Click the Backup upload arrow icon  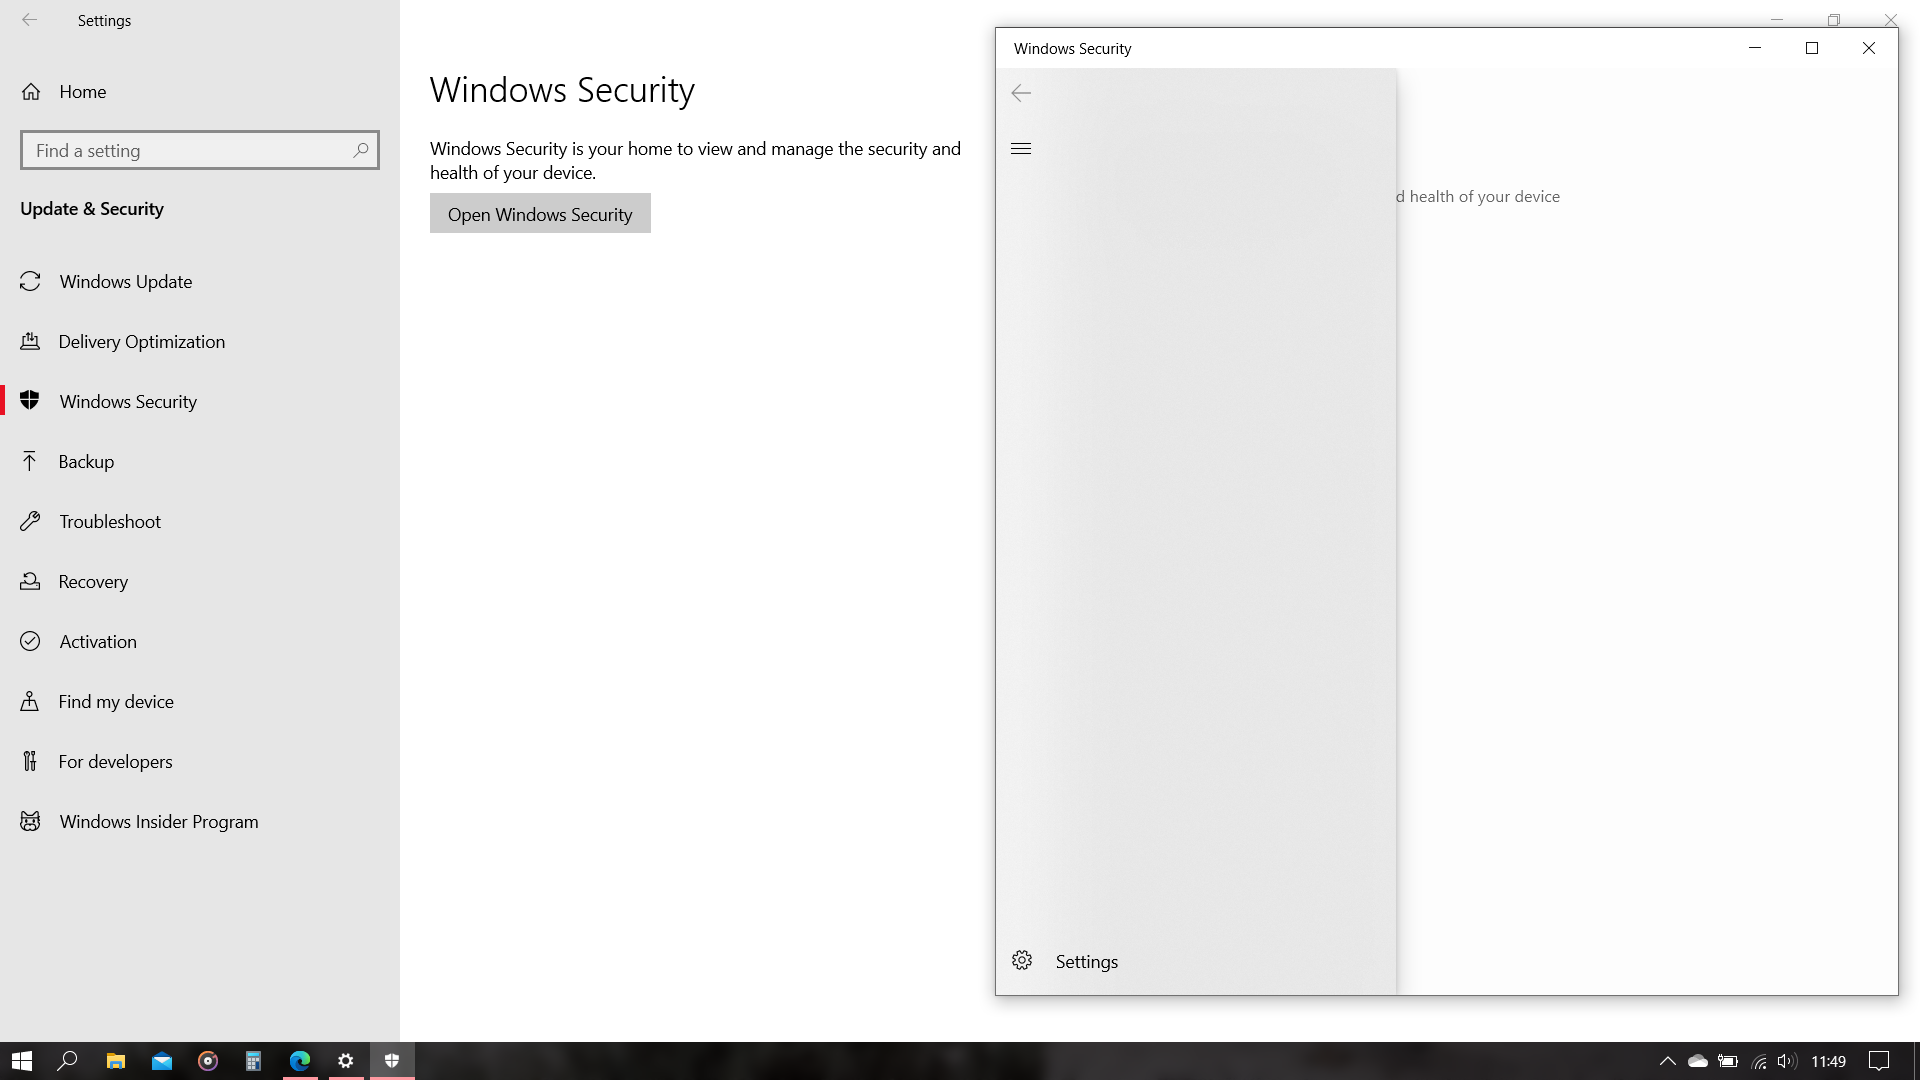click(30, 461)
